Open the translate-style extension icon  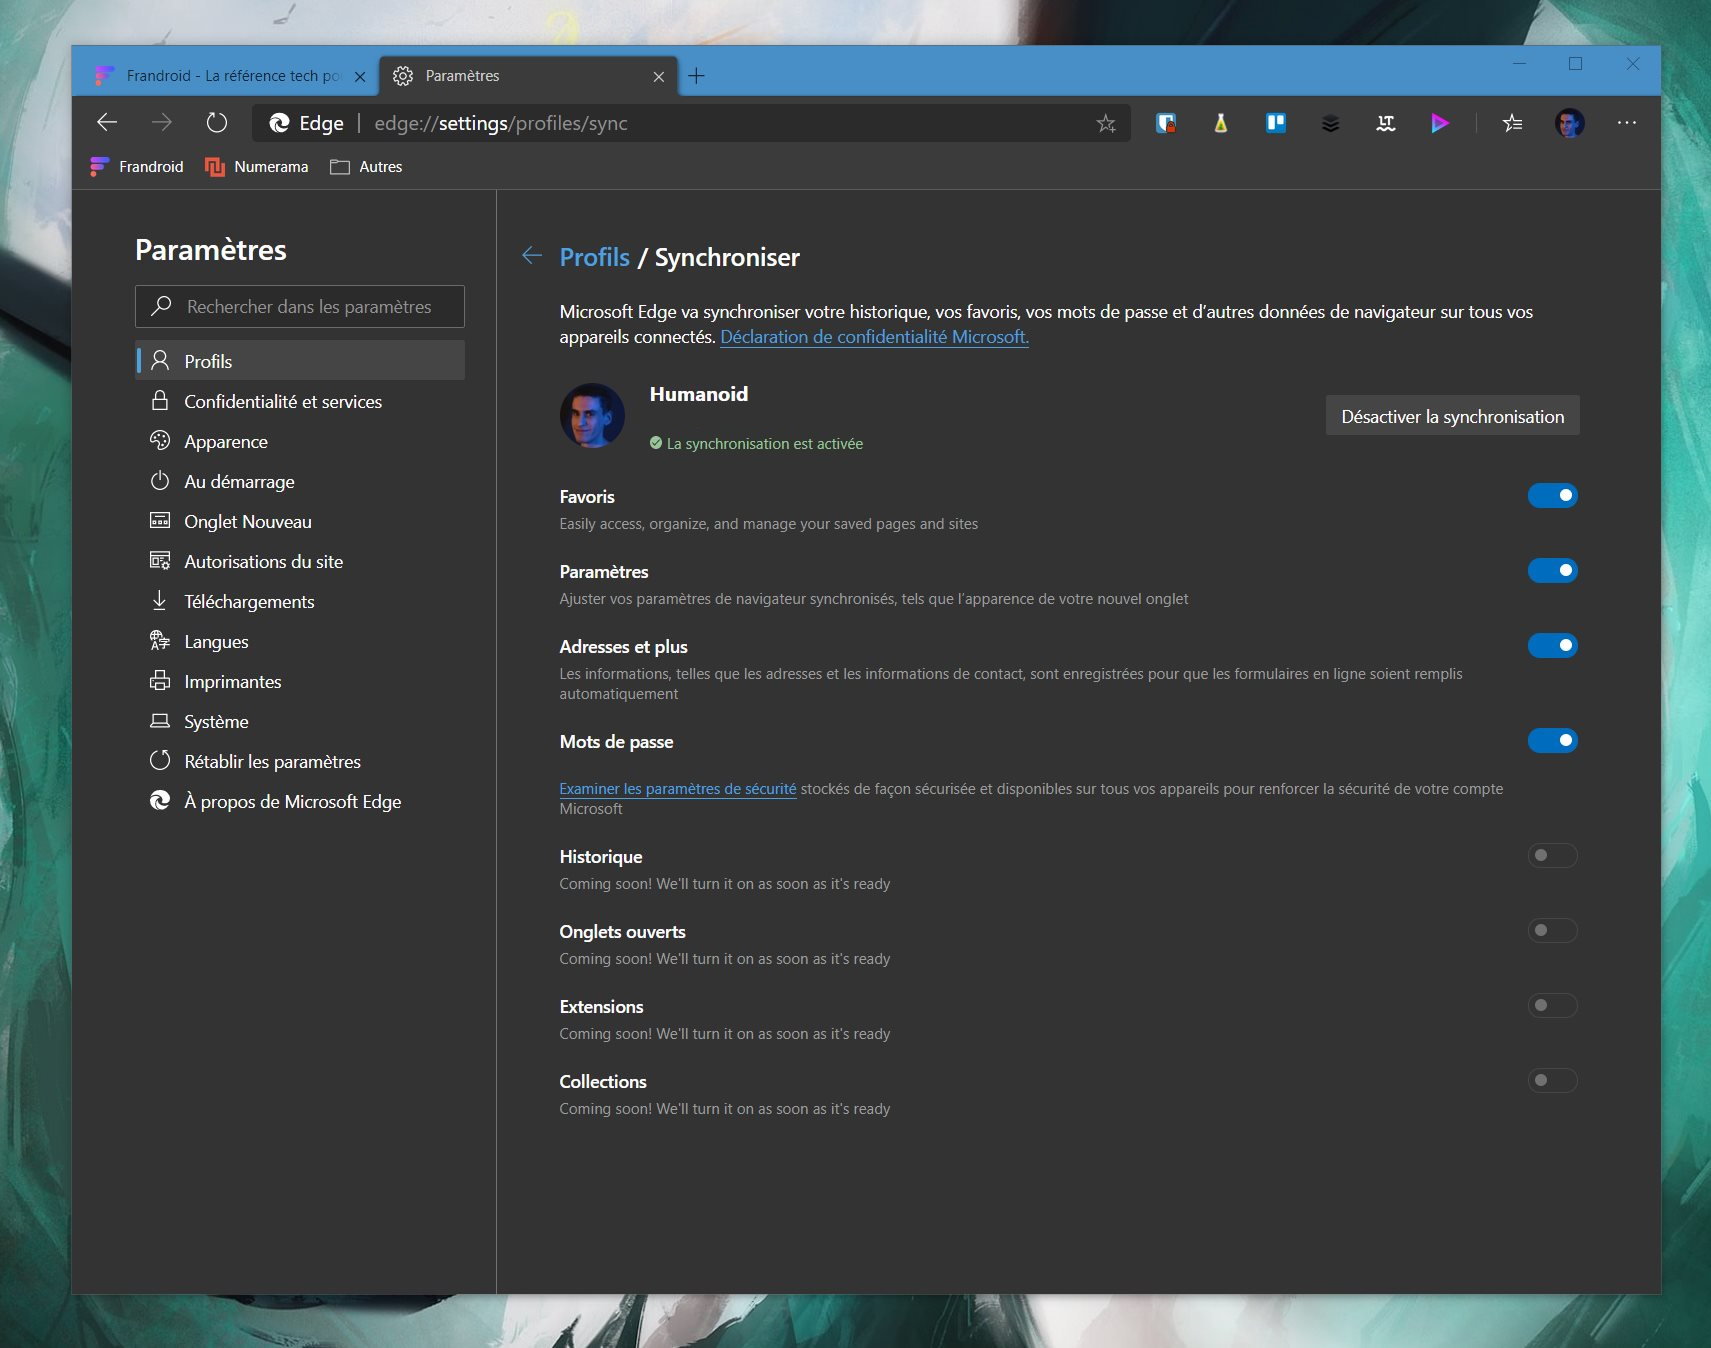click(1386, 123)
